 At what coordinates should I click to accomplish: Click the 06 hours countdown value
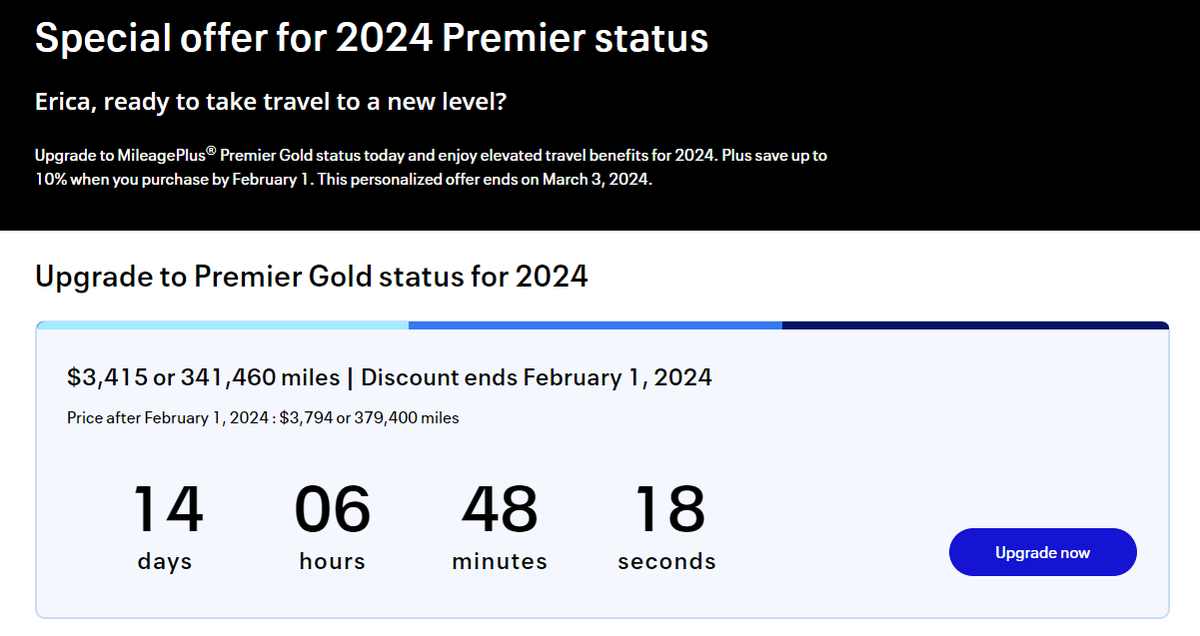332,510
